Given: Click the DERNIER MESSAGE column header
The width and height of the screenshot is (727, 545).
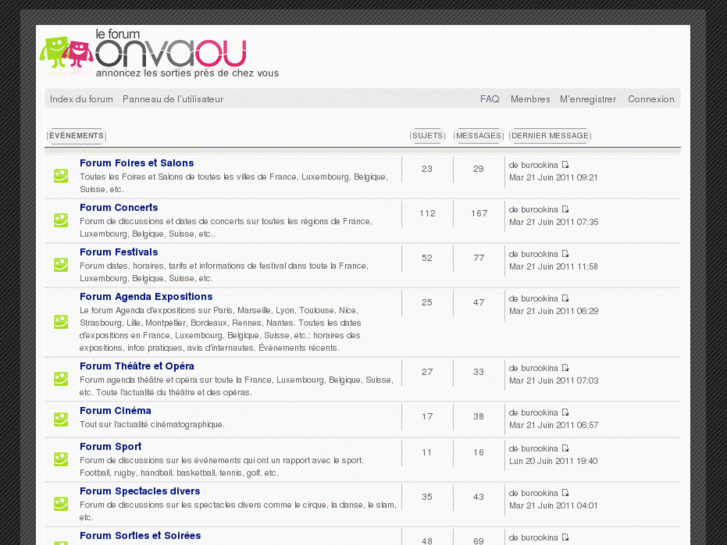Looking at the screenshot, I should (550, 136).
